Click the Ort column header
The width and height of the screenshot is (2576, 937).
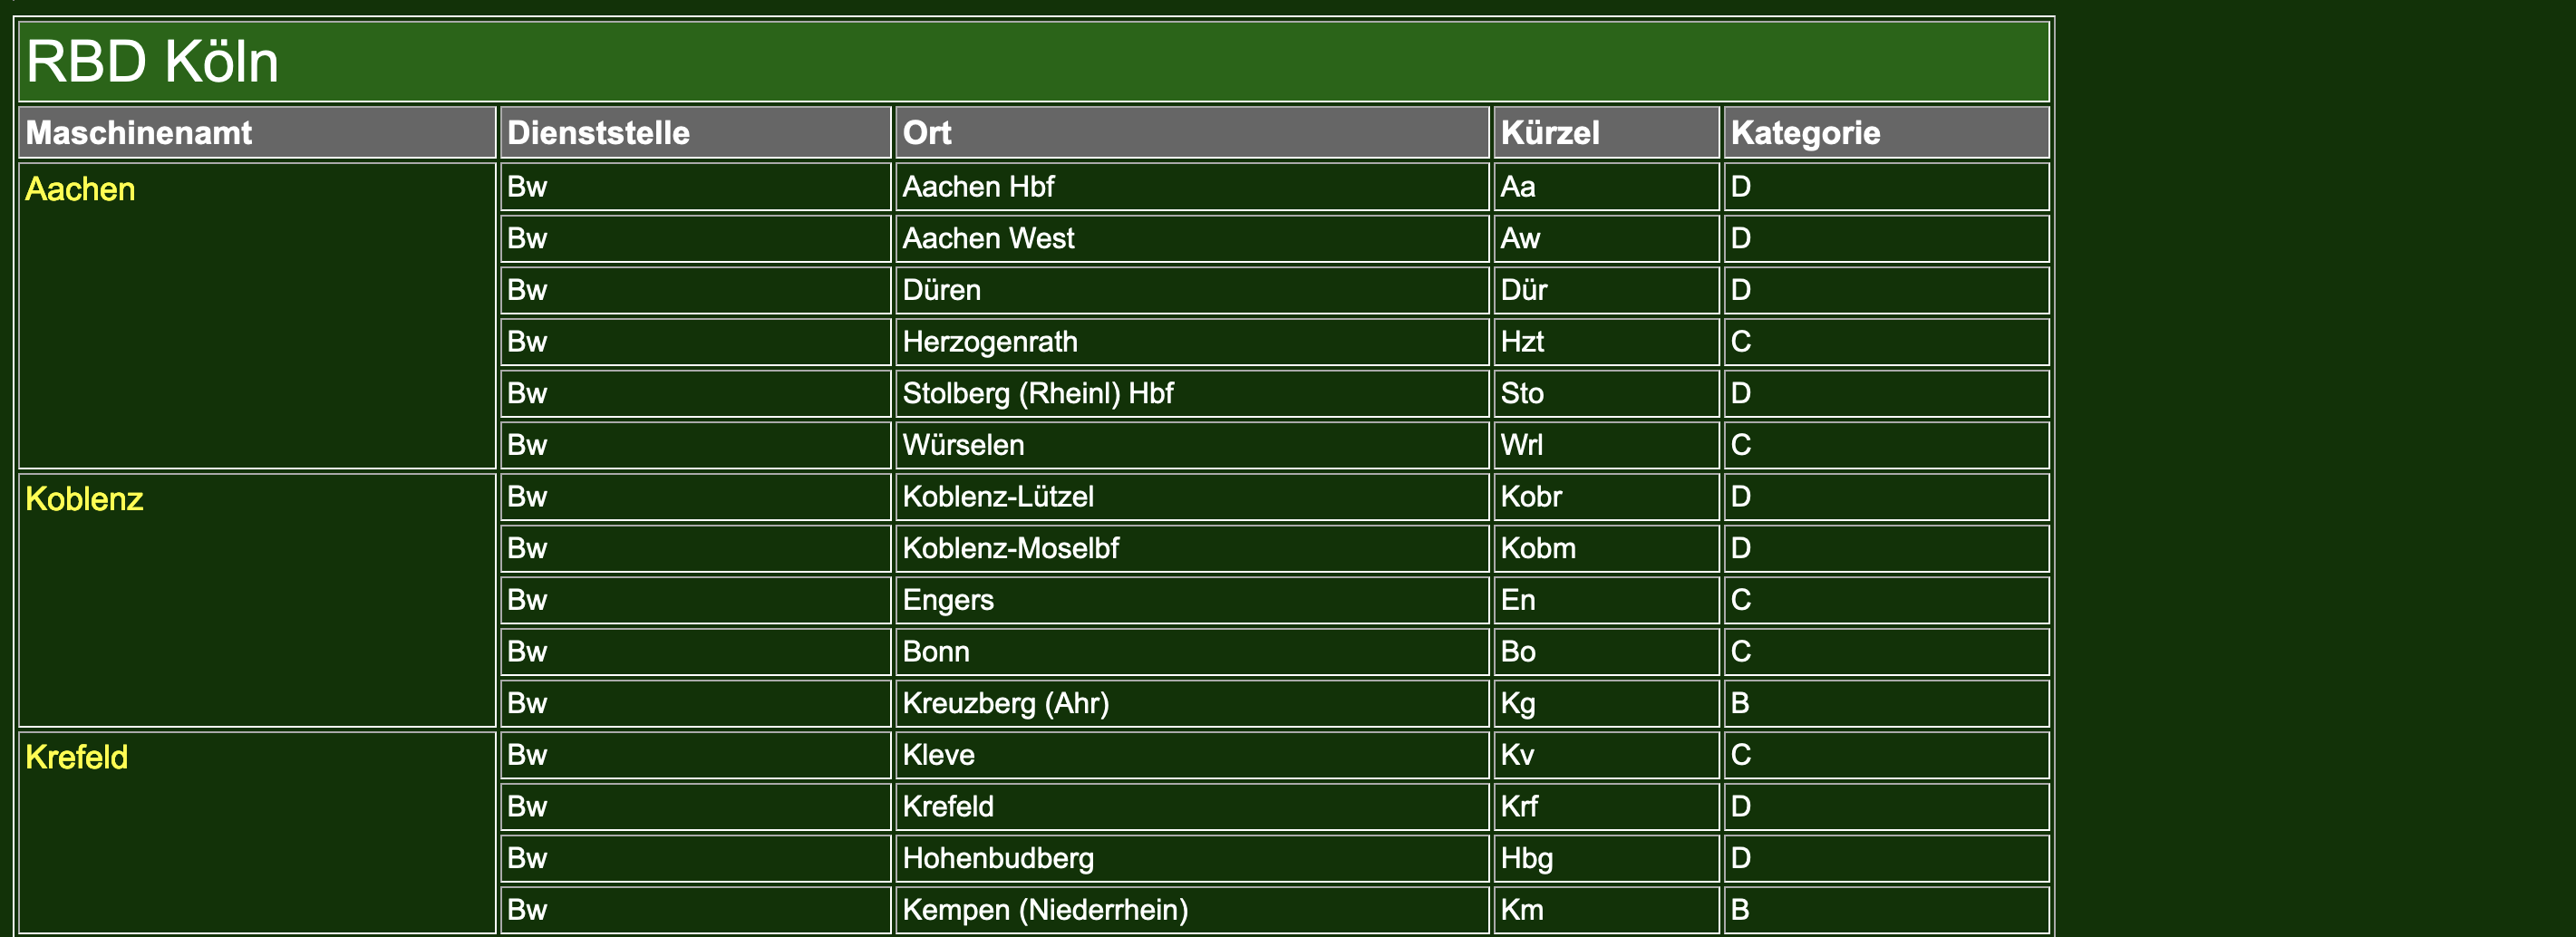coord(927,133)
